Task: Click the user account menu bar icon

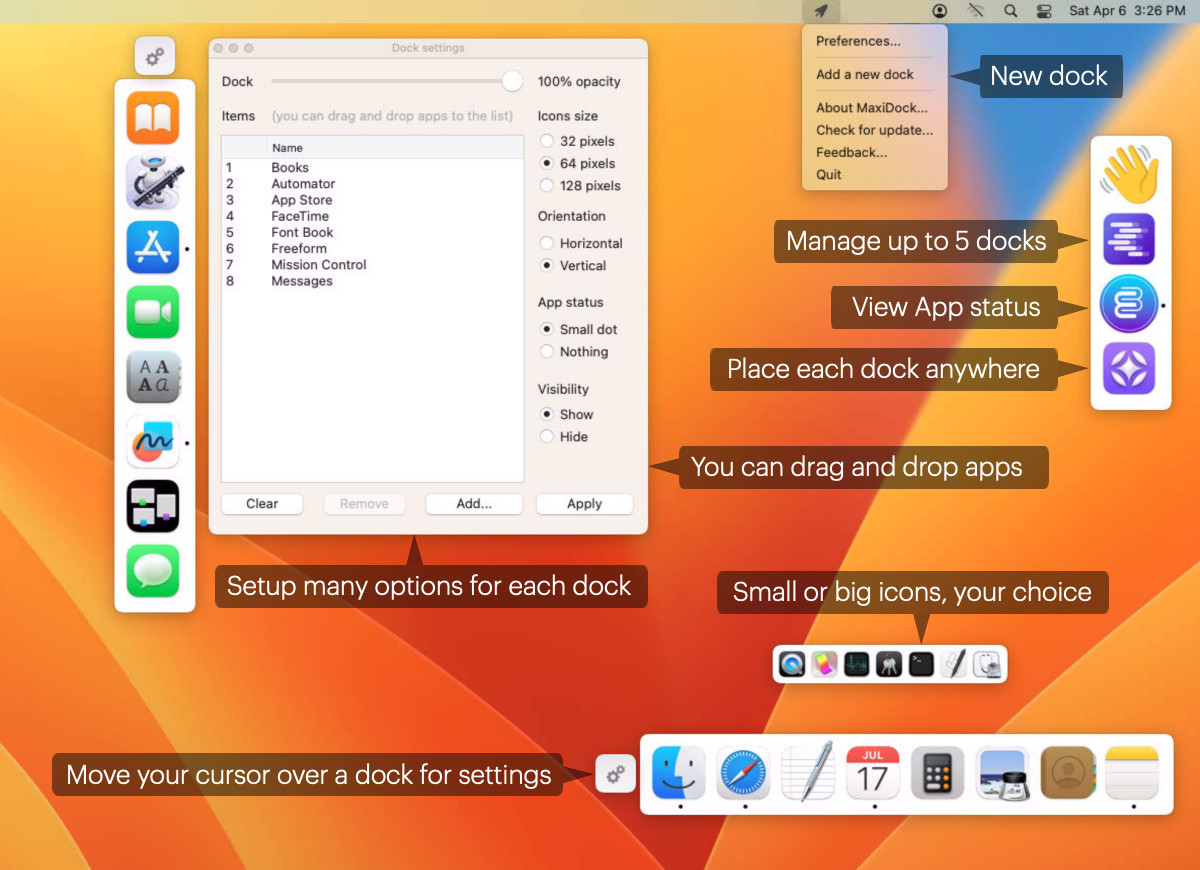Action: (x=940, y=11)
